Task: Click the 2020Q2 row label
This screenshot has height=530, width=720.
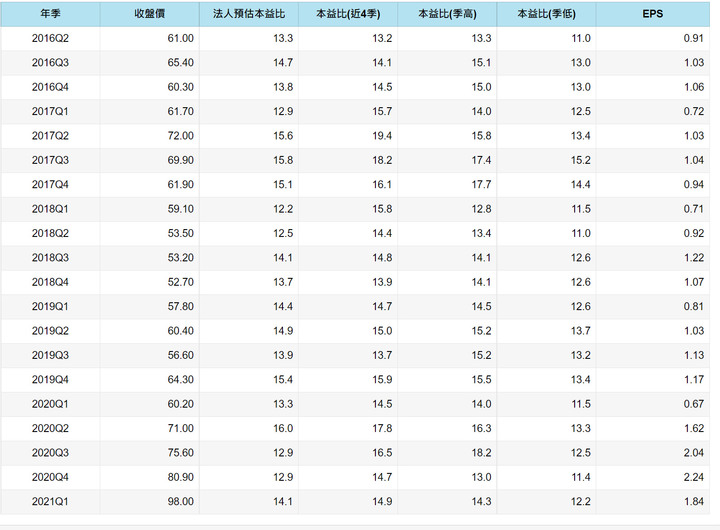Action: pyautogui.click(x=50, y=429)
